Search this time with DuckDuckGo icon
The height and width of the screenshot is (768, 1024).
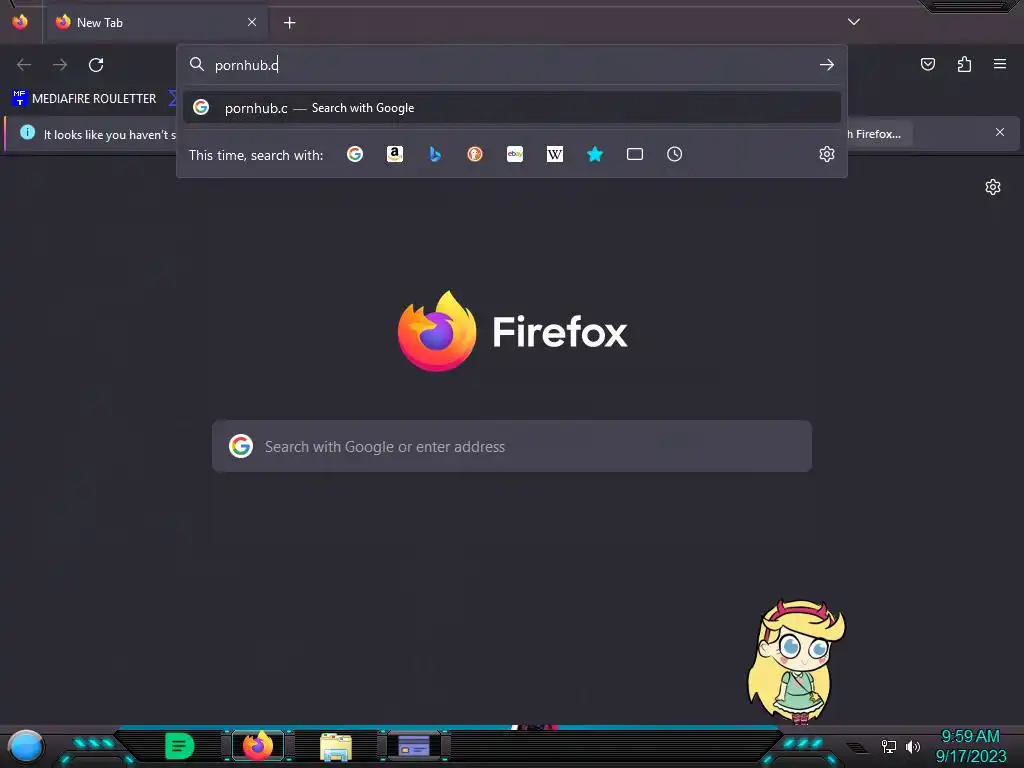point(475,154)
